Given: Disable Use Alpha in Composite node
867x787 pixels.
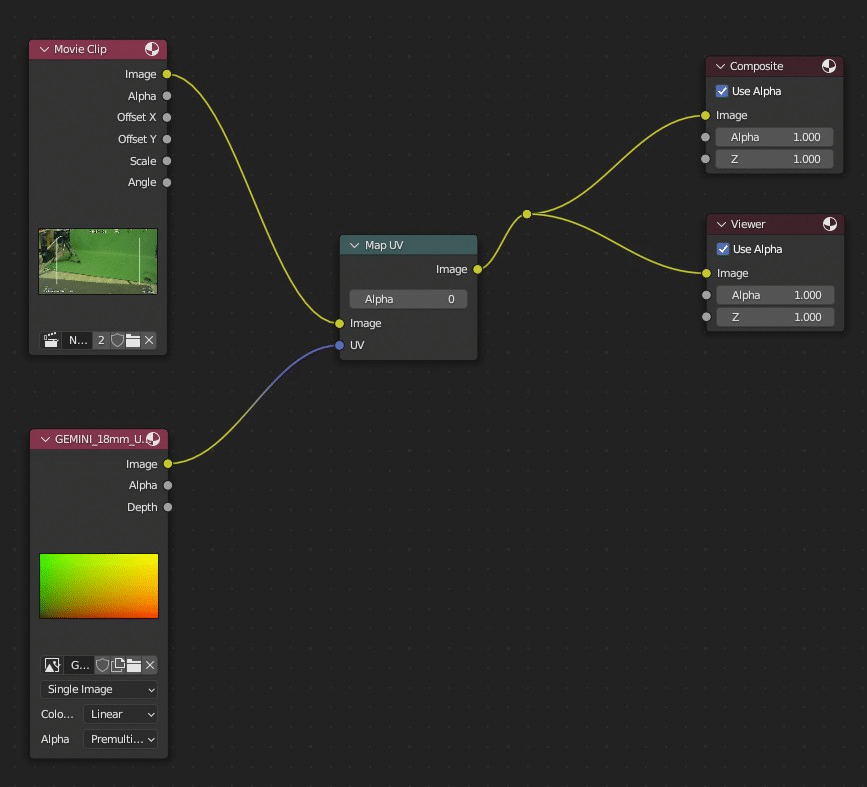Looking at the screenshot, I should point(722,91).
